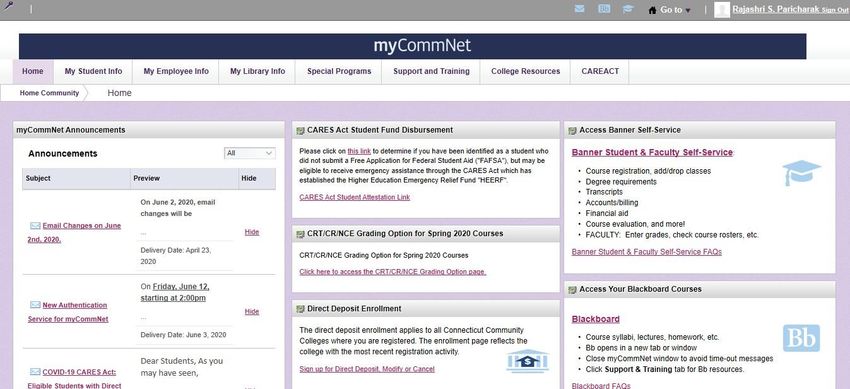
Task: Open Email Changes on June 2nd announcement
Action: 75,232
